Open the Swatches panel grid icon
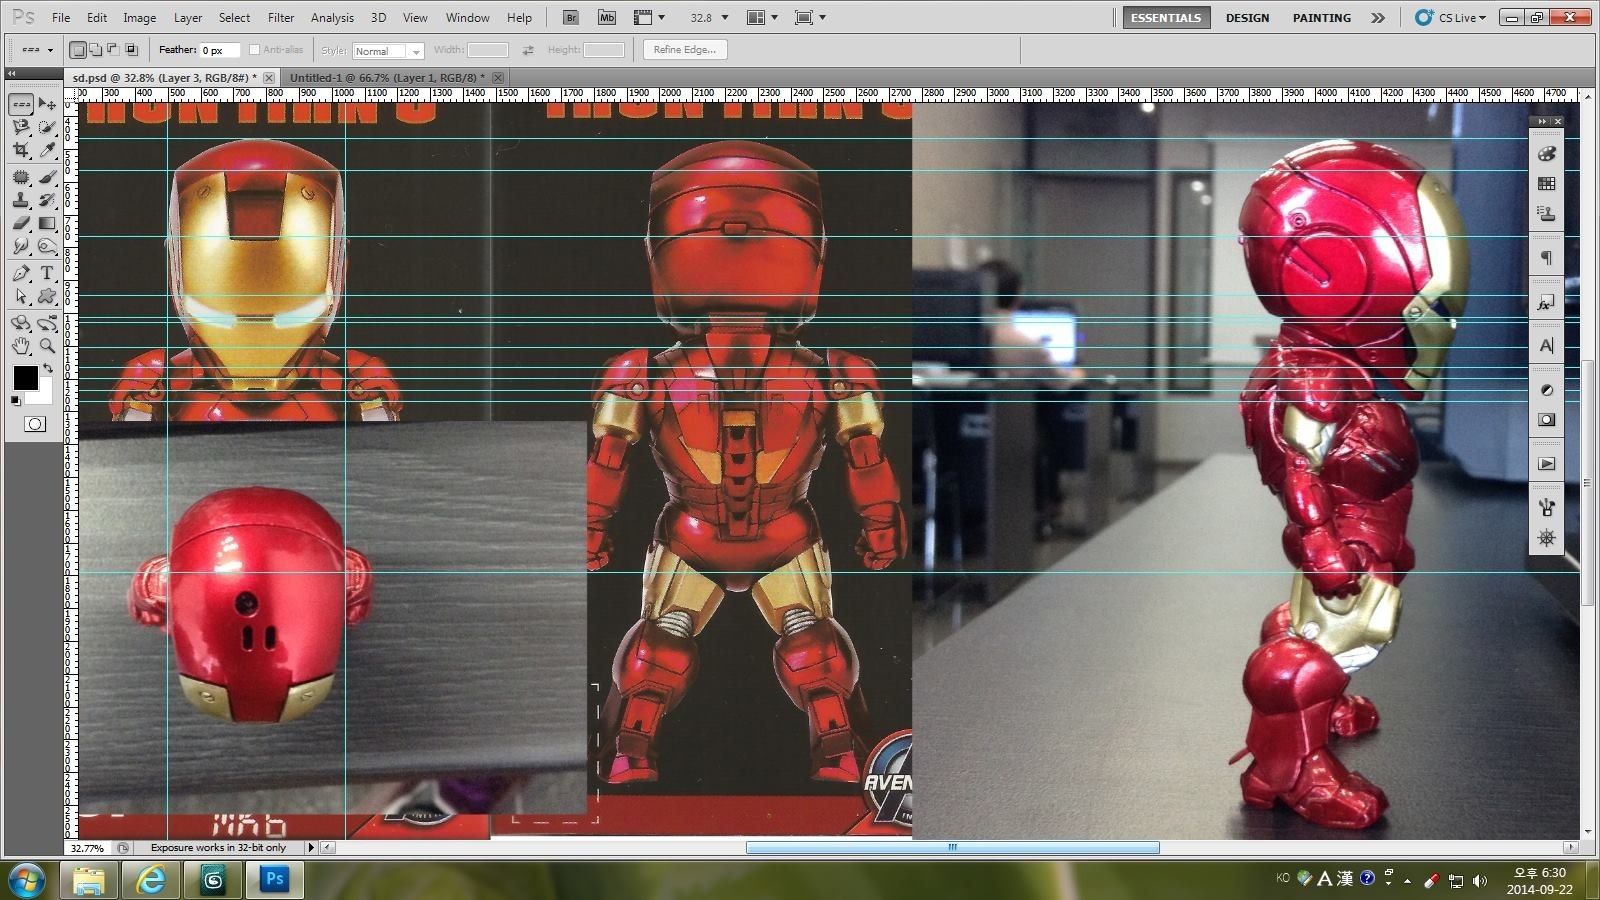The height and width of the screenshot is (900, 1600). pyautogui.click(x=1546, y=184)
